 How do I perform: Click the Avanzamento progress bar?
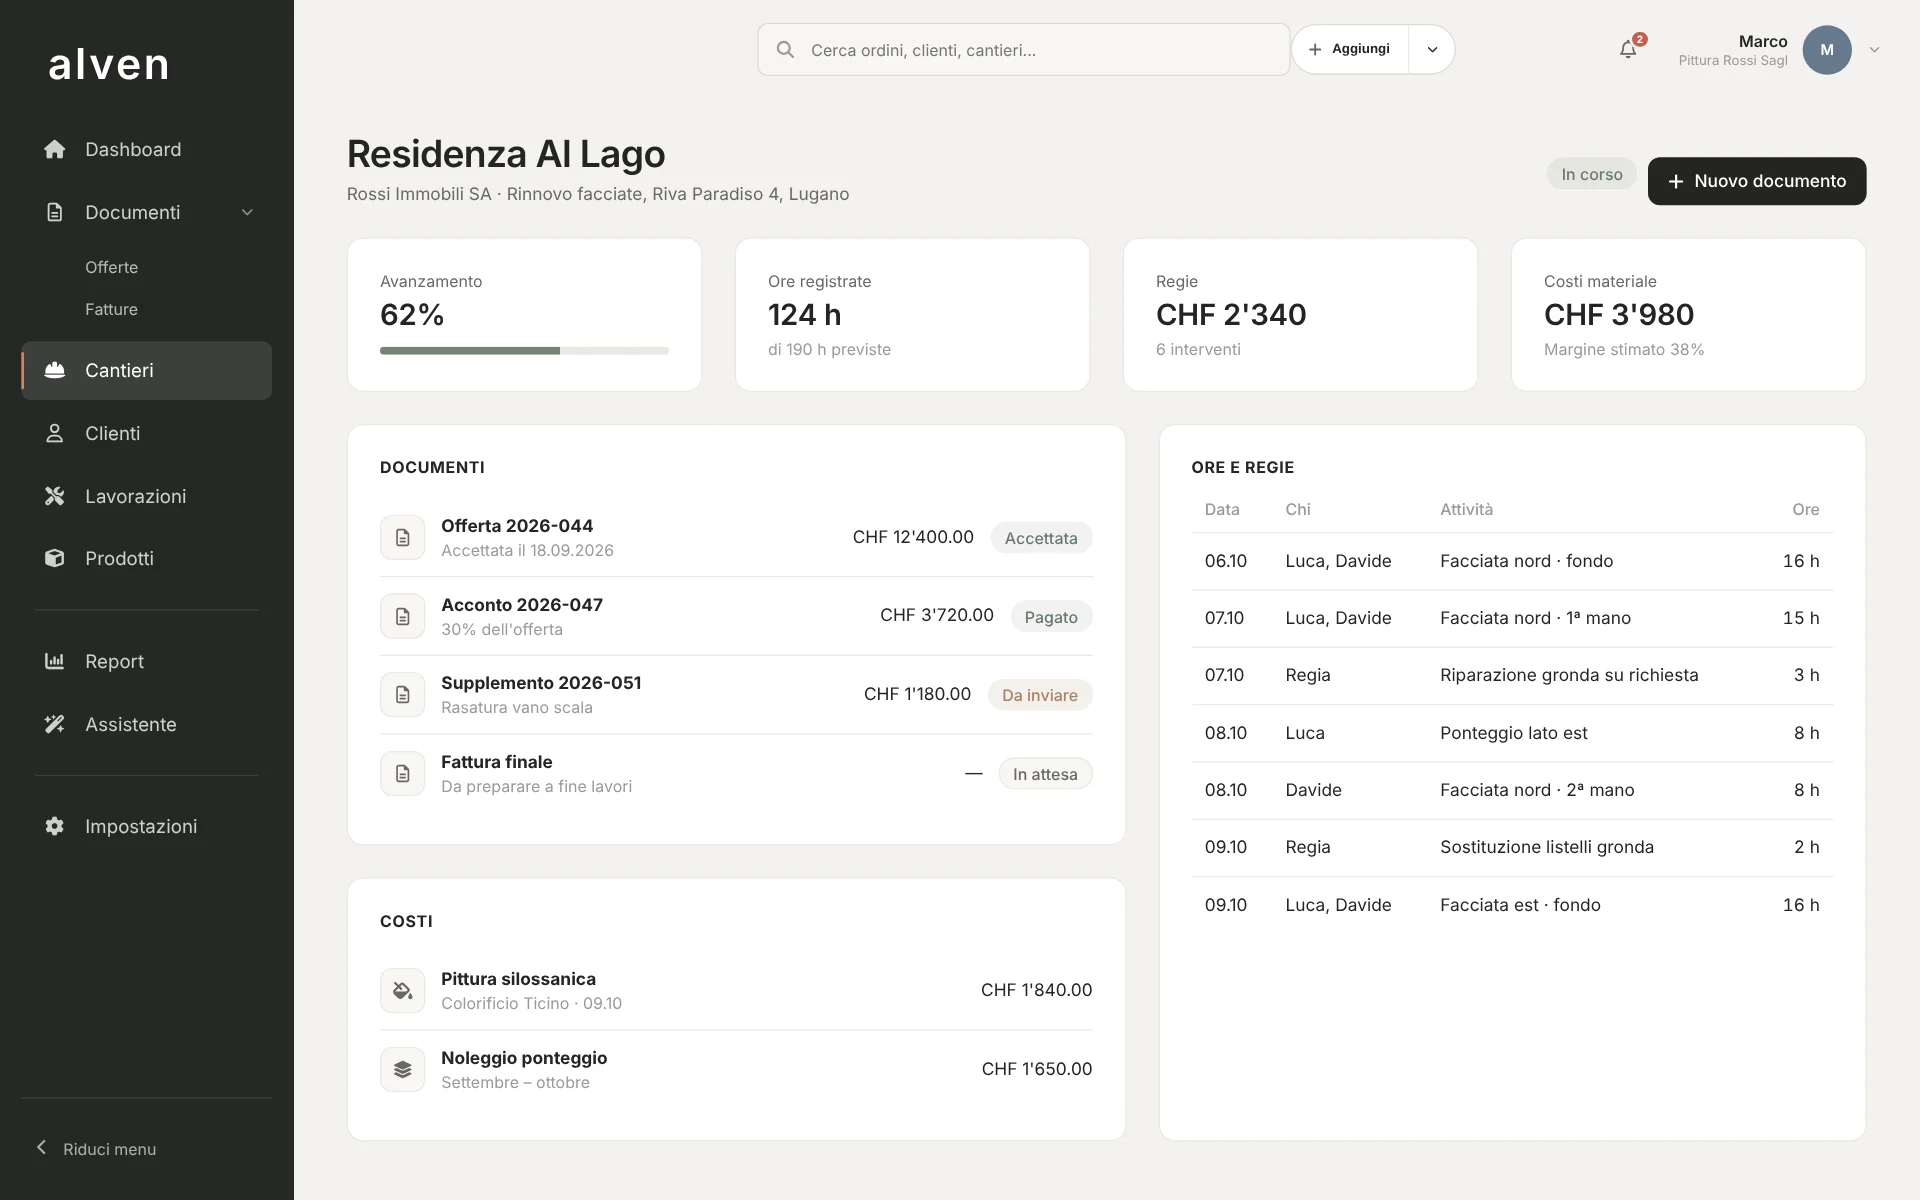point(524,351)
